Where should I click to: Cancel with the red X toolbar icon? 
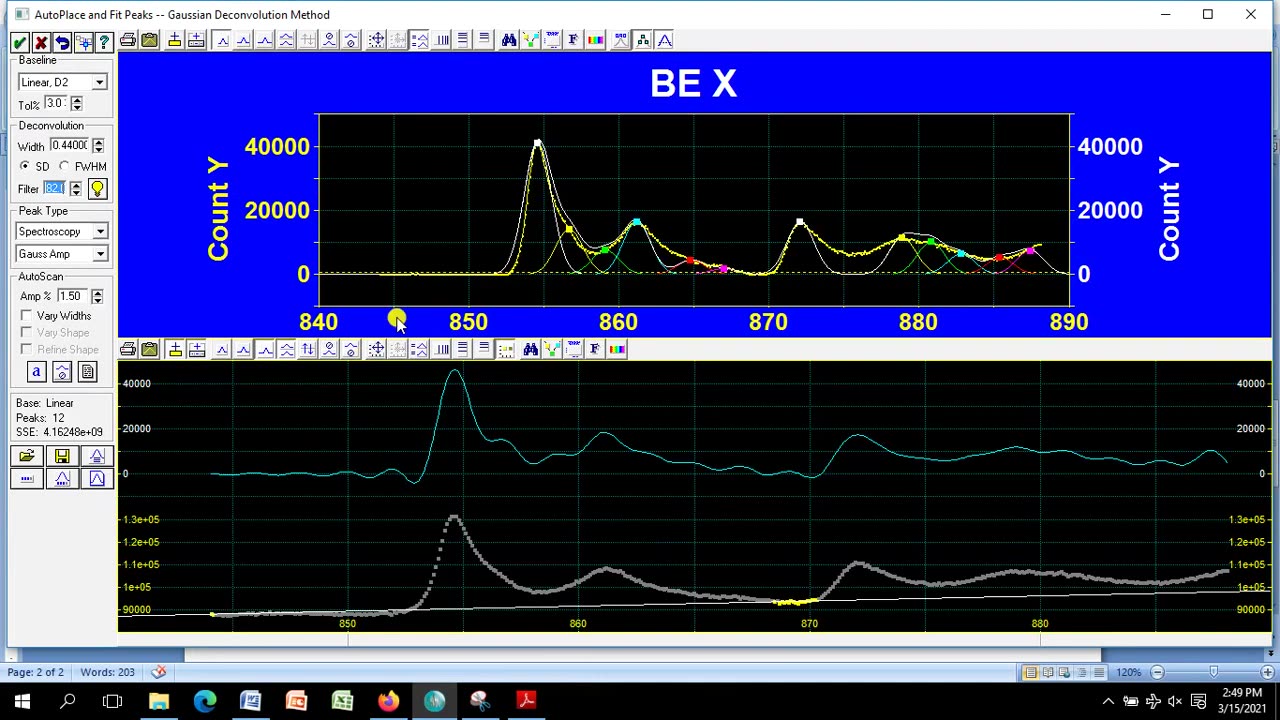coord(41,41)
